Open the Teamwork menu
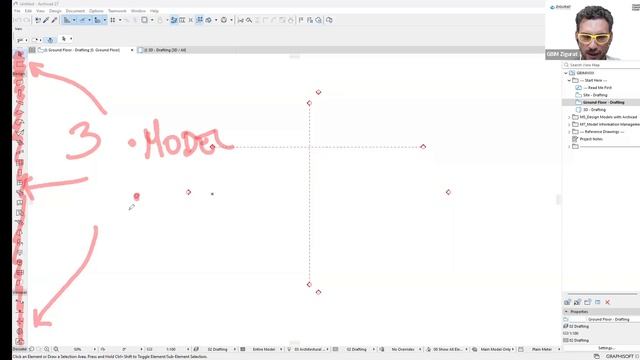This screenshot has height=360, width=640. (x=117, y=11)
